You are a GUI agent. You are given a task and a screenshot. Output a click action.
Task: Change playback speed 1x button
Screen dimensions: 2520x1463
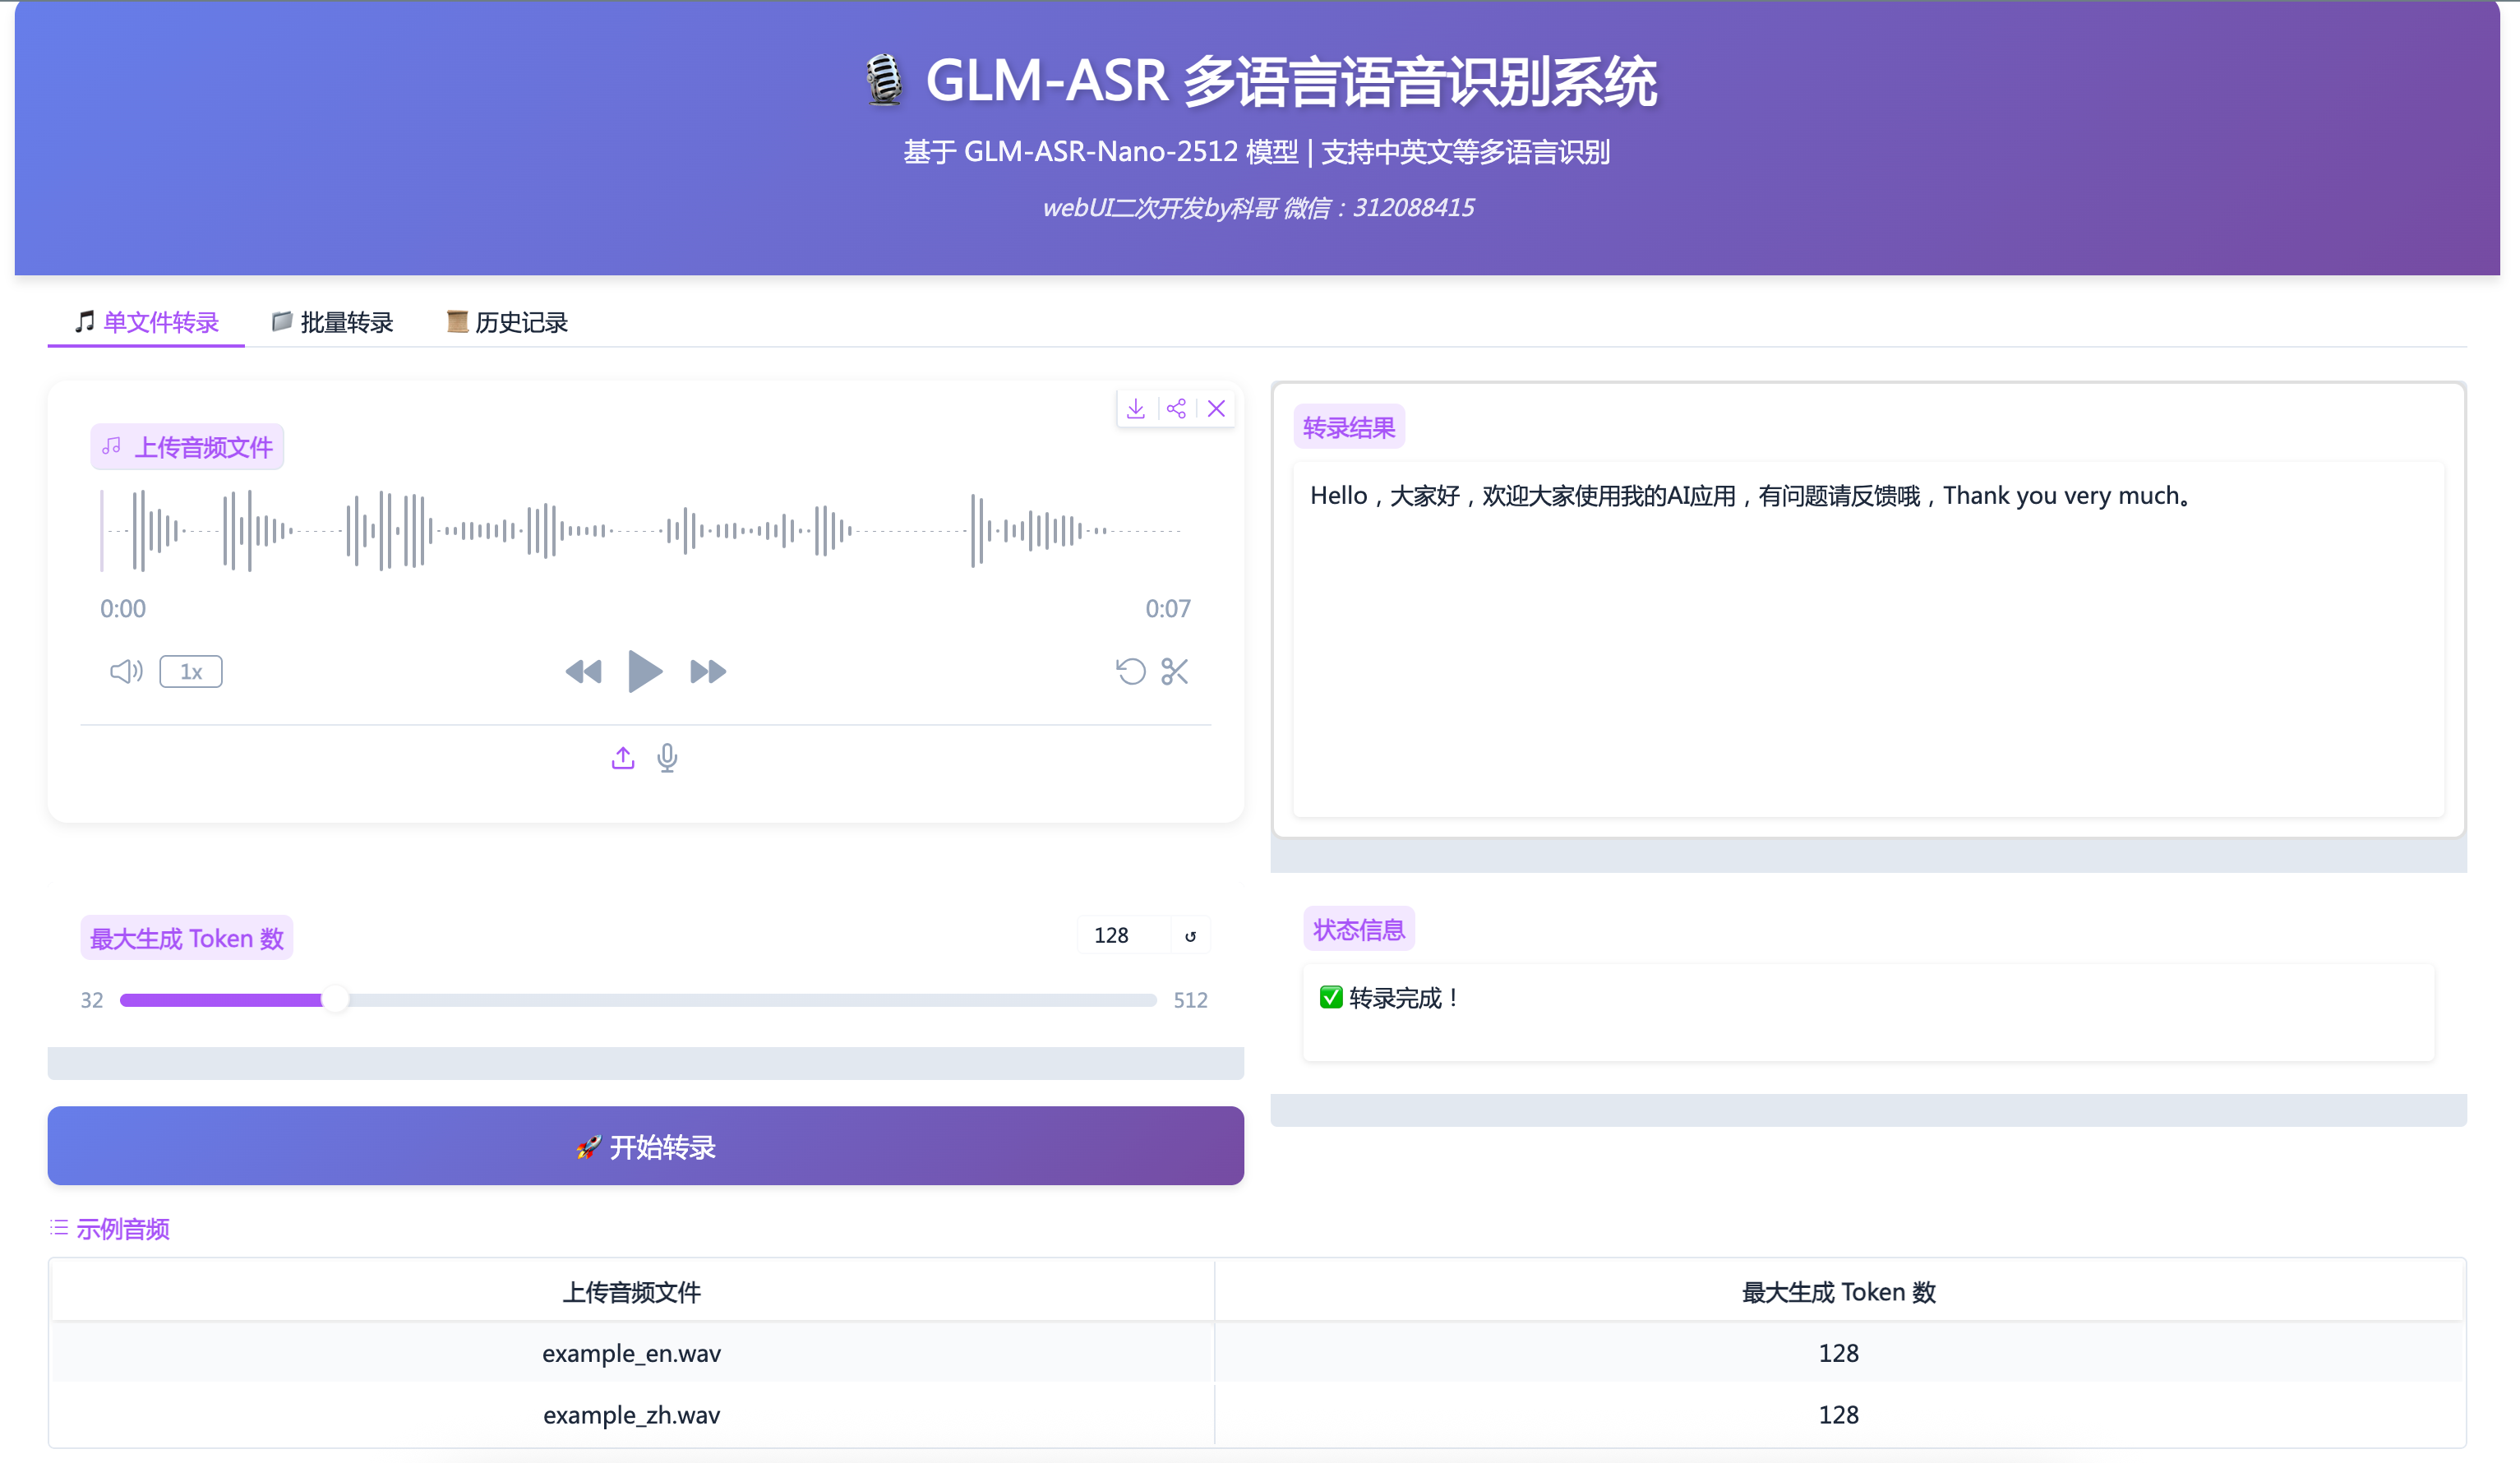[191, 672]
